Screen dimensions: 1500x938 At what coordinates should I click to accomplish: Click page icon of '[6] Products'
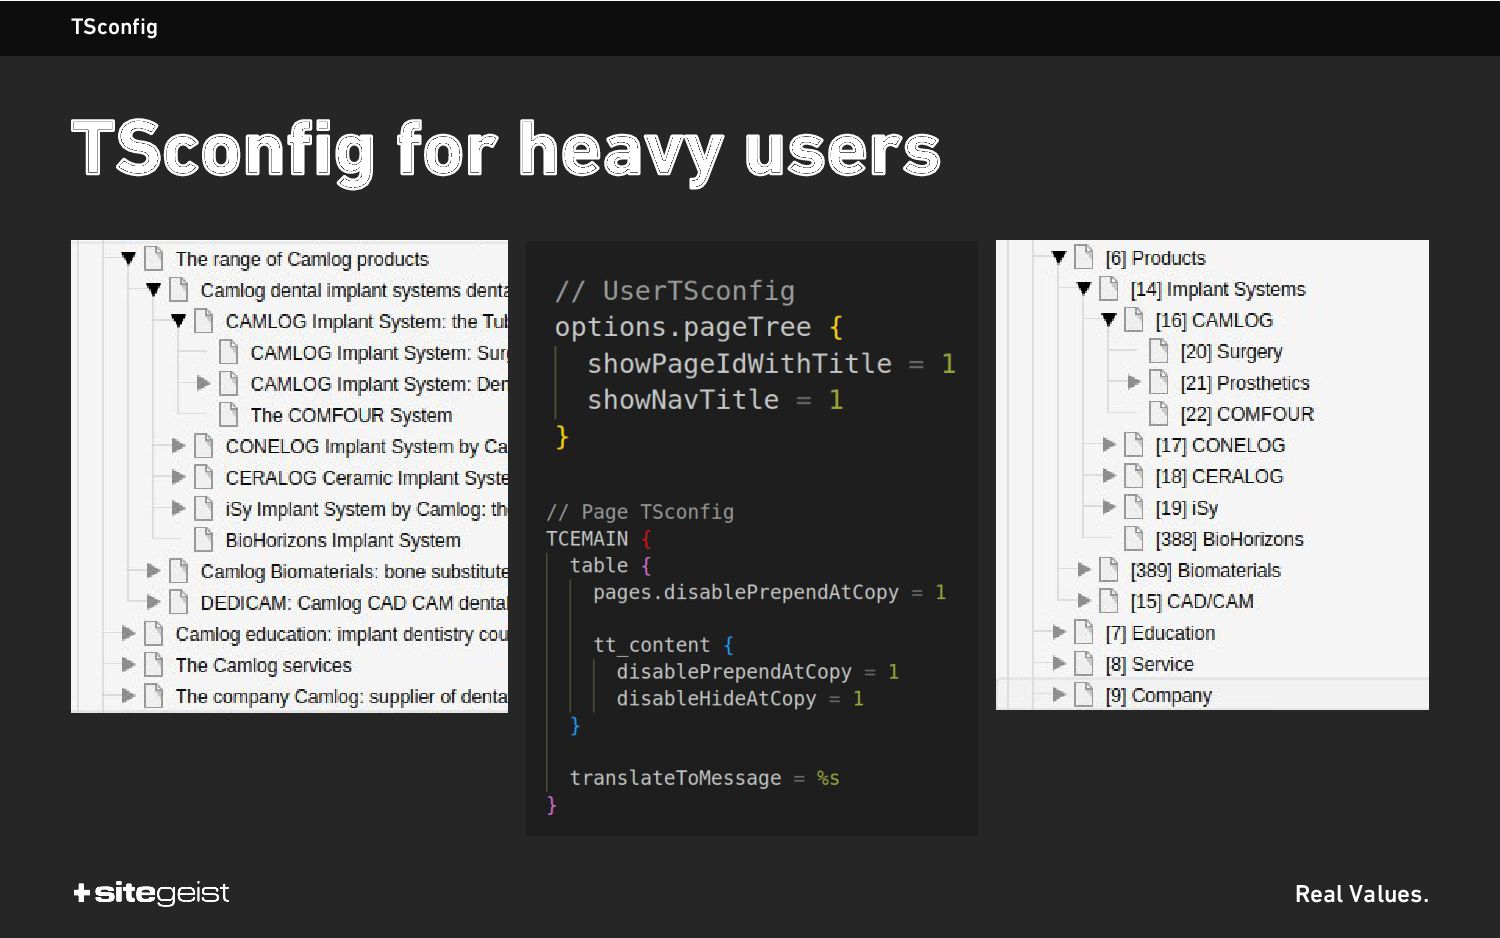pyautogui.click(x=1084, y=257)
